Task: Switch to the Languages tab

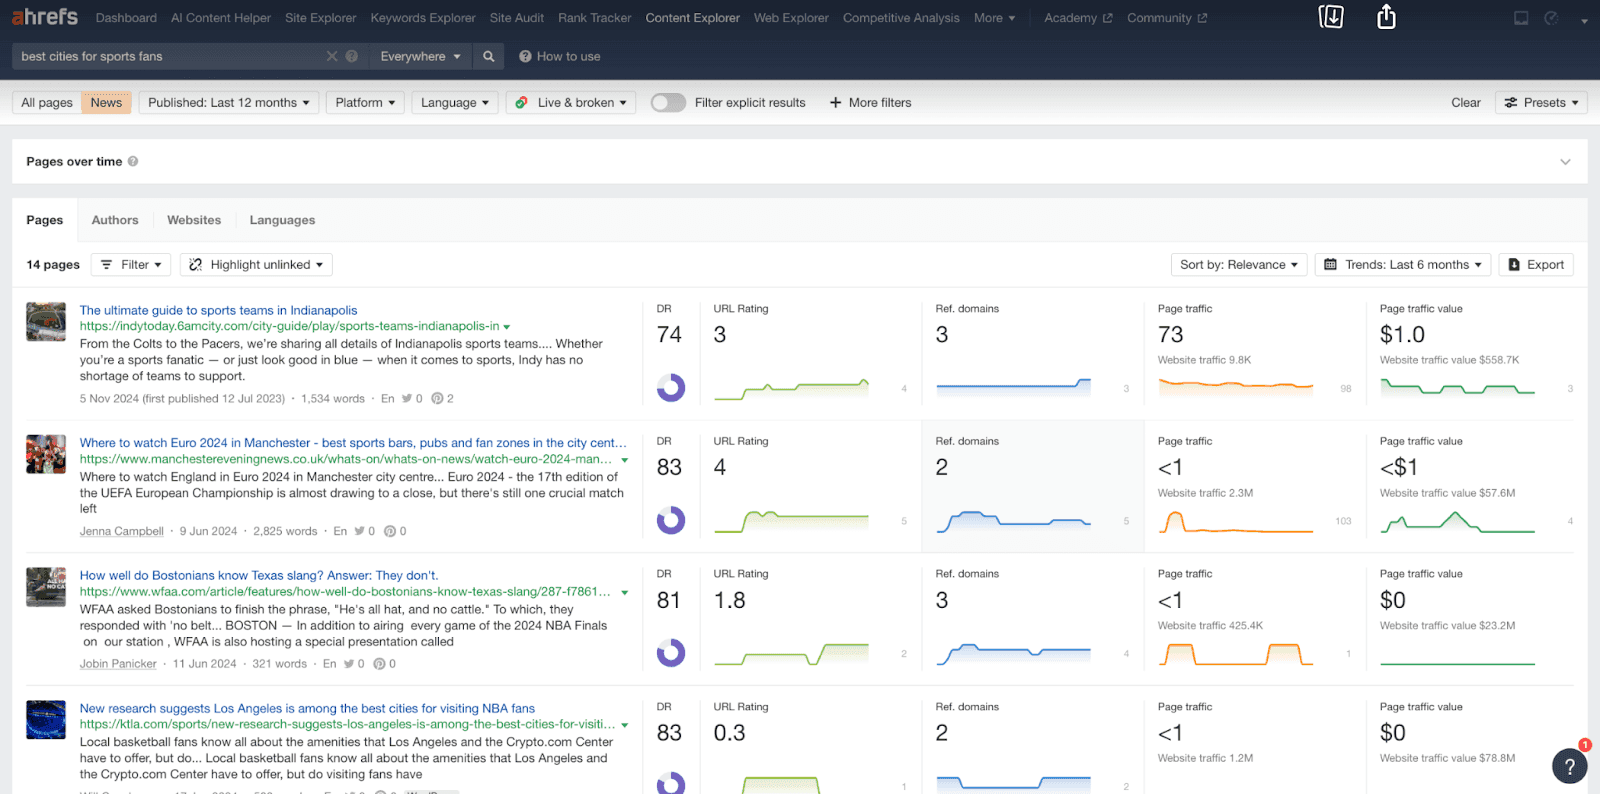Action: tap(282, 220)
